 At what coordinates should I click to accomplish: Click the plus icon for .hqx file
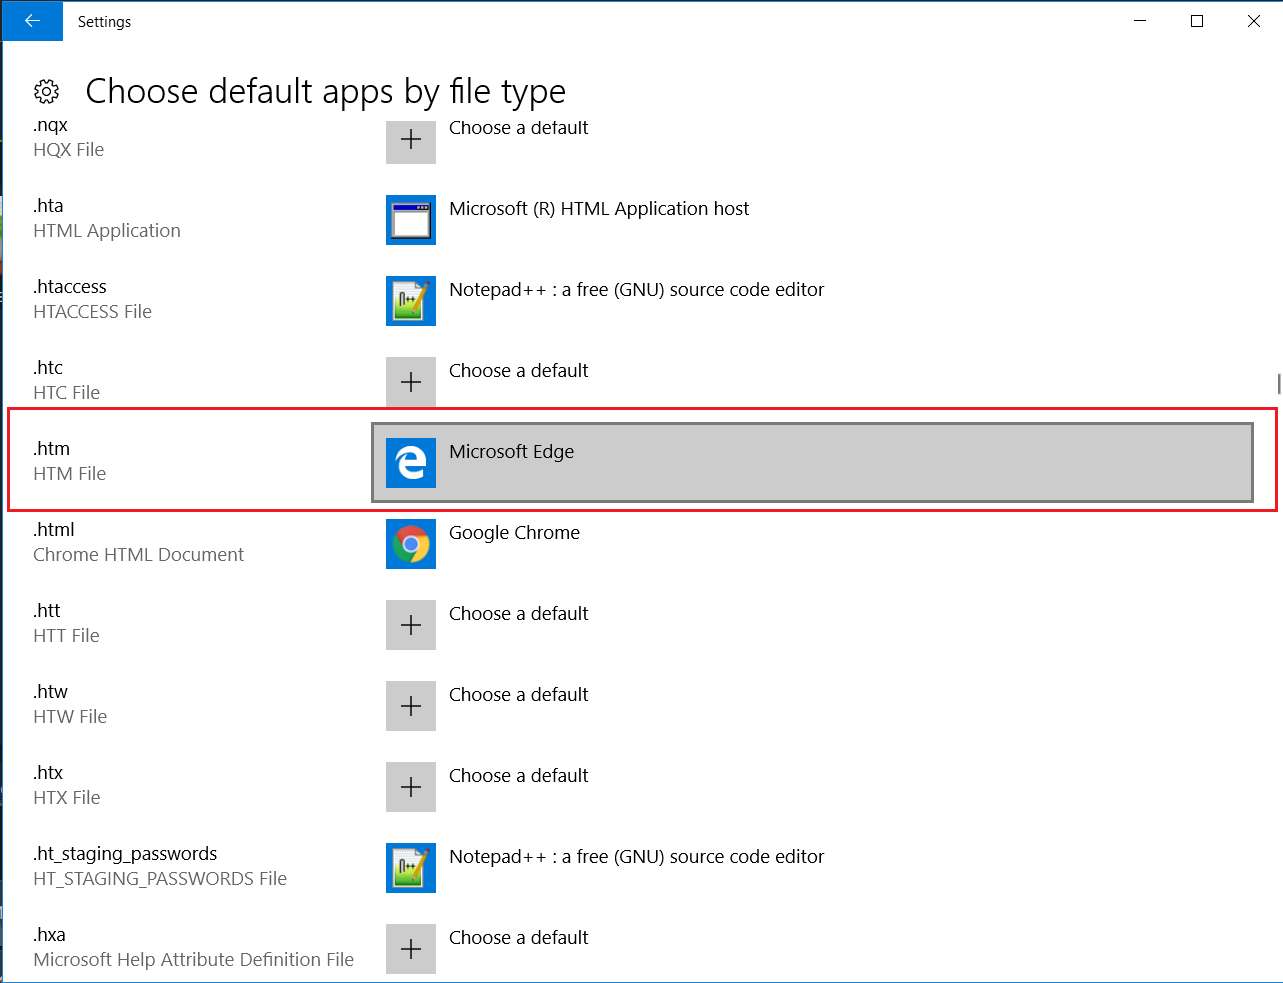[411, 140]
